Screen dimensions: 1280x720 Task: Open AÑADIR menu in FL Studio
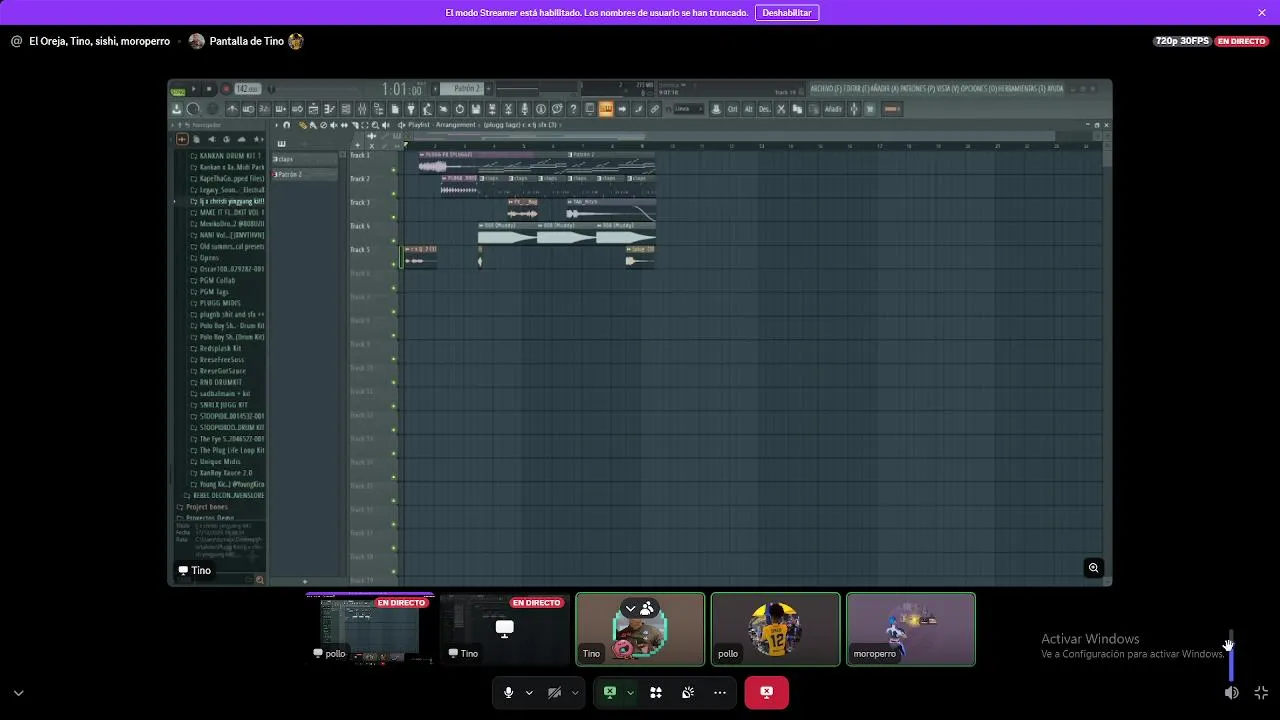tap(885, 88)
